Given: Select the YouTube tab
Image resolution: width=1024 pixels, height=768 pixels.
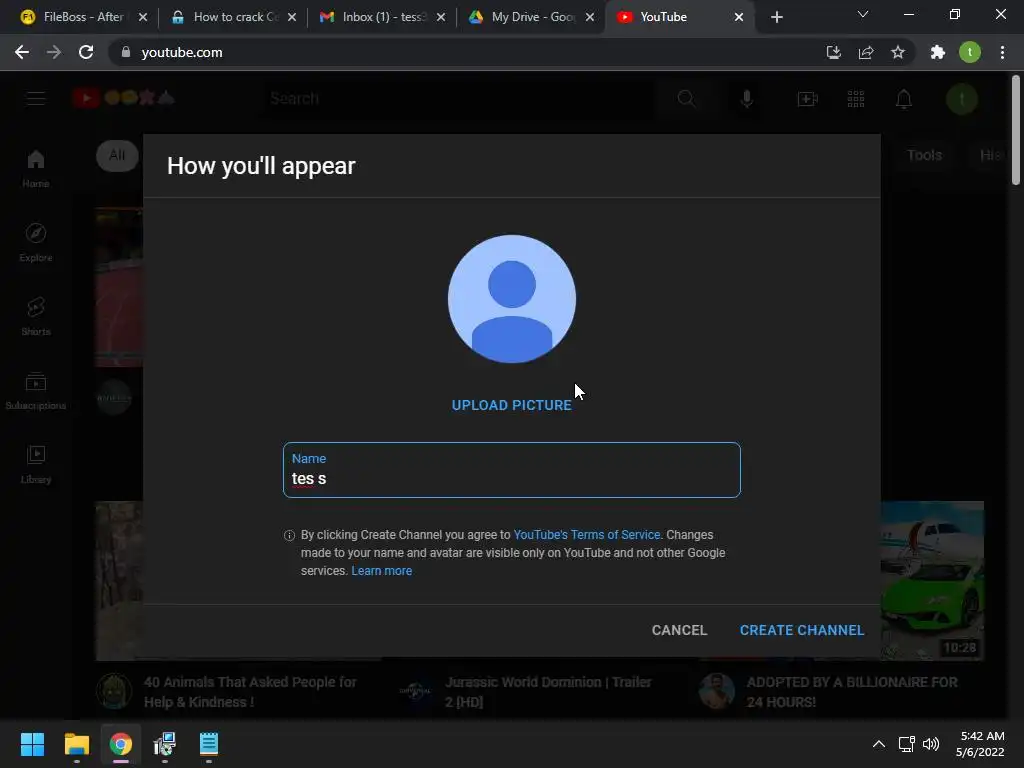Looking at the screenshot, I should pos(679,17).
